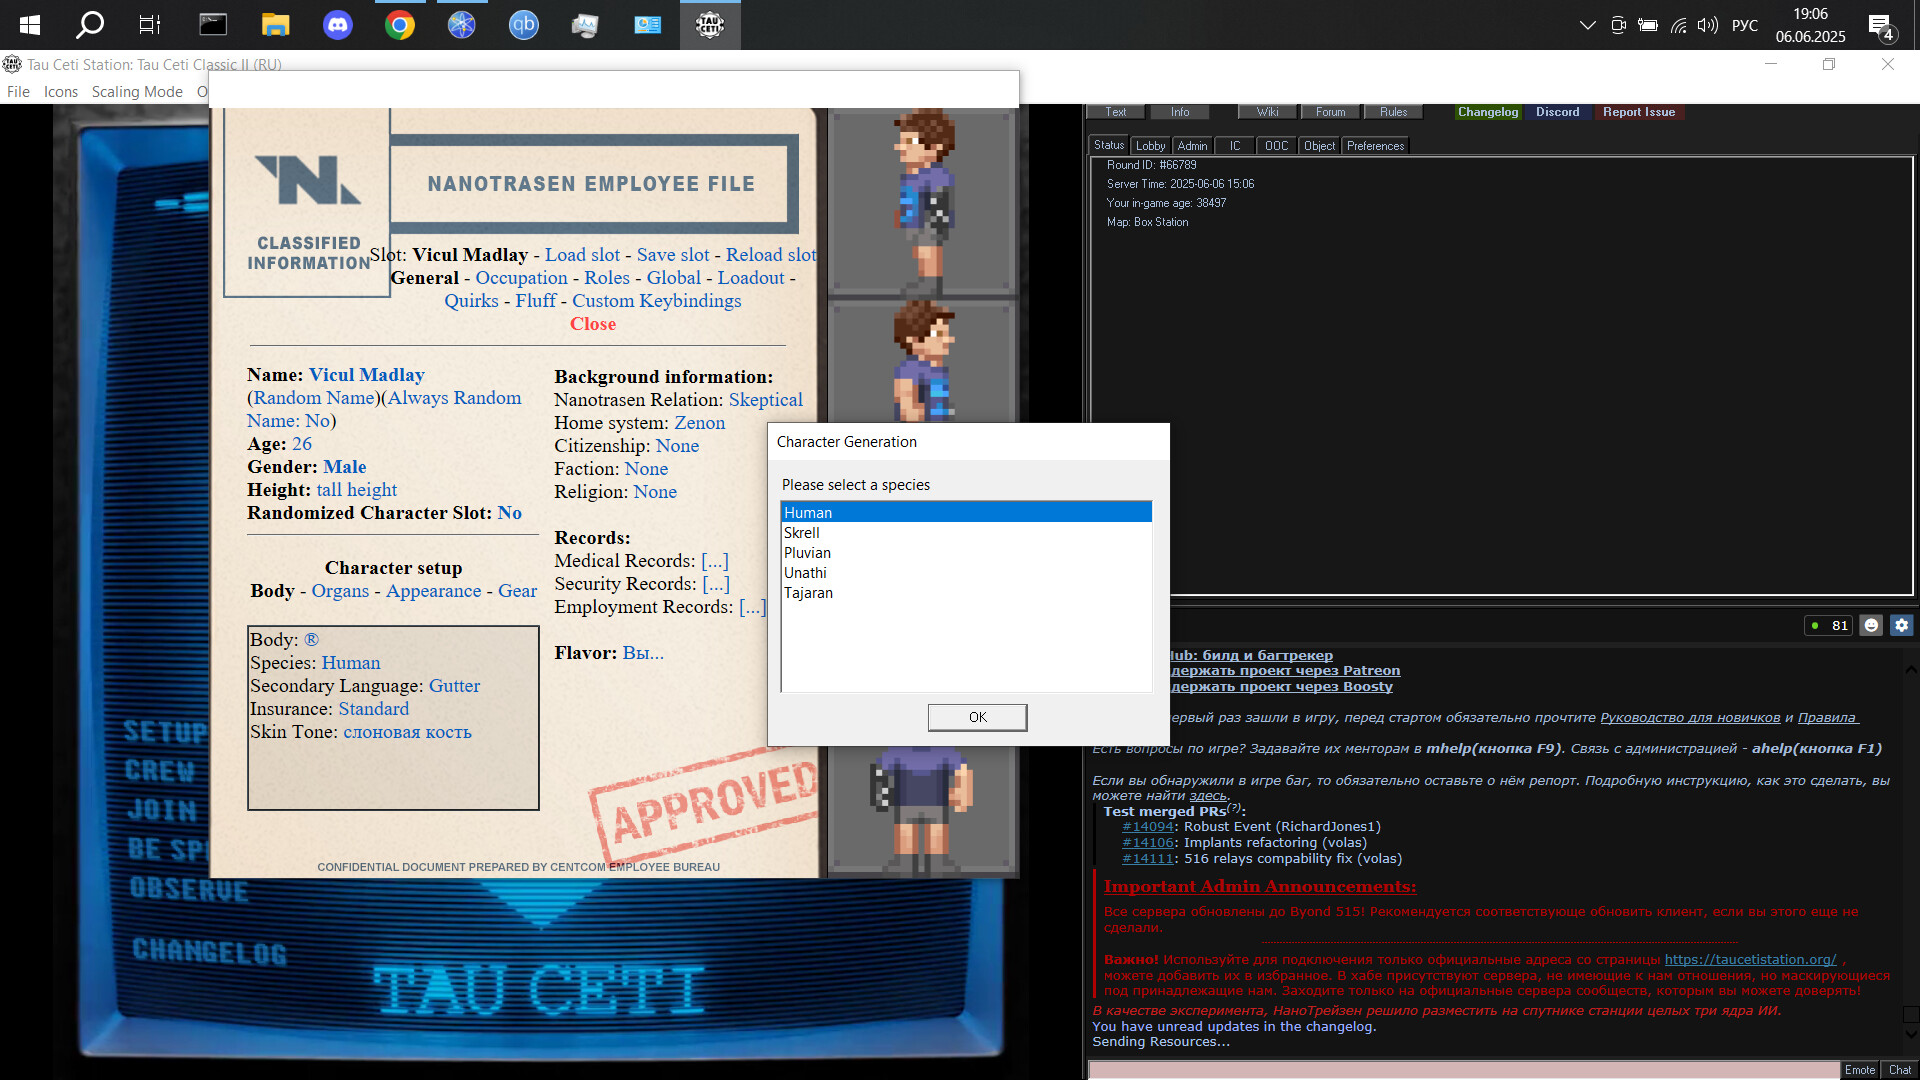1920x1080 pixels.
Task: Toggle Randomized Character Slot value No
Action: (509, 513)
